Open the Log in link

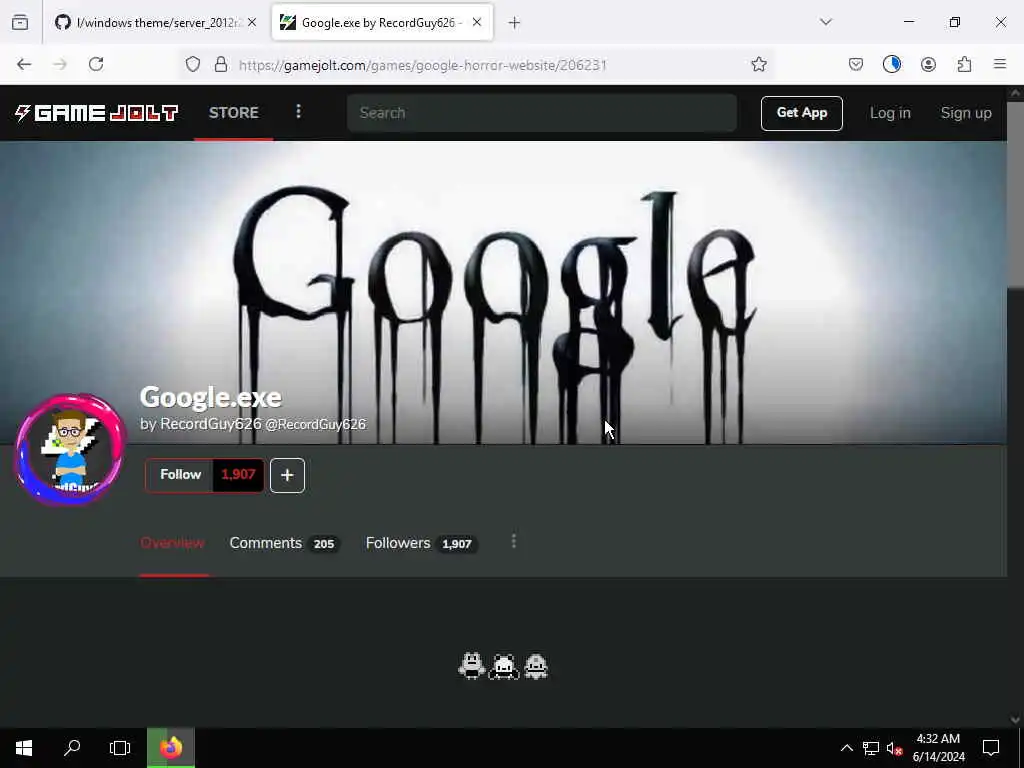point(890,113)
